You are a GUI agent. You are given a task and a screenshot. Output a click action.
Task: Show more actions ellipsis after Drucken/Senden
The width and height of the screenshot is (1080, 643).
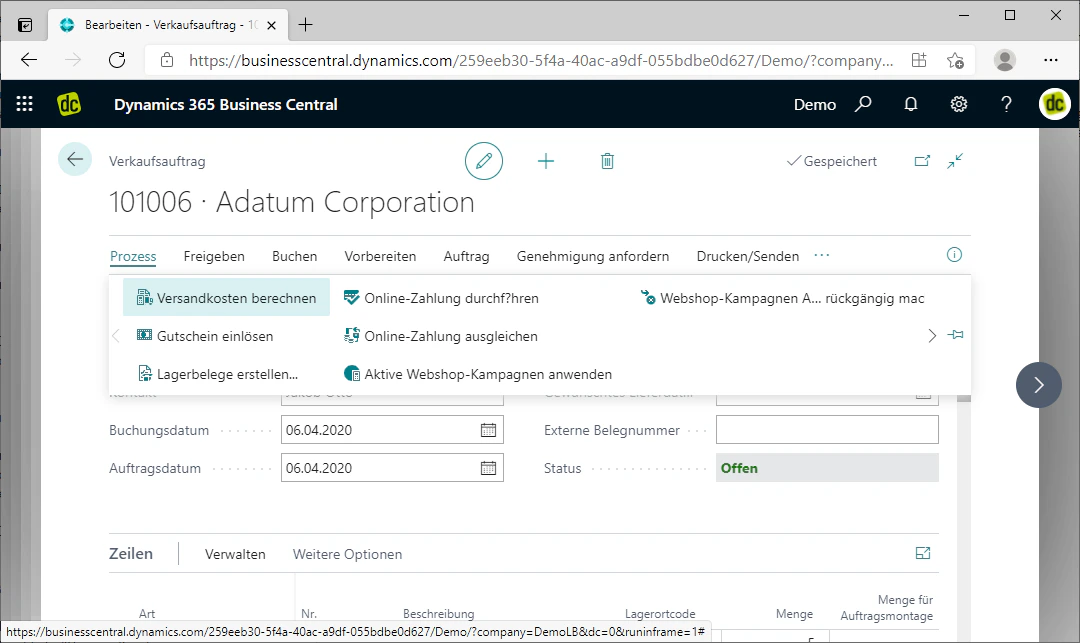point(822,255)
